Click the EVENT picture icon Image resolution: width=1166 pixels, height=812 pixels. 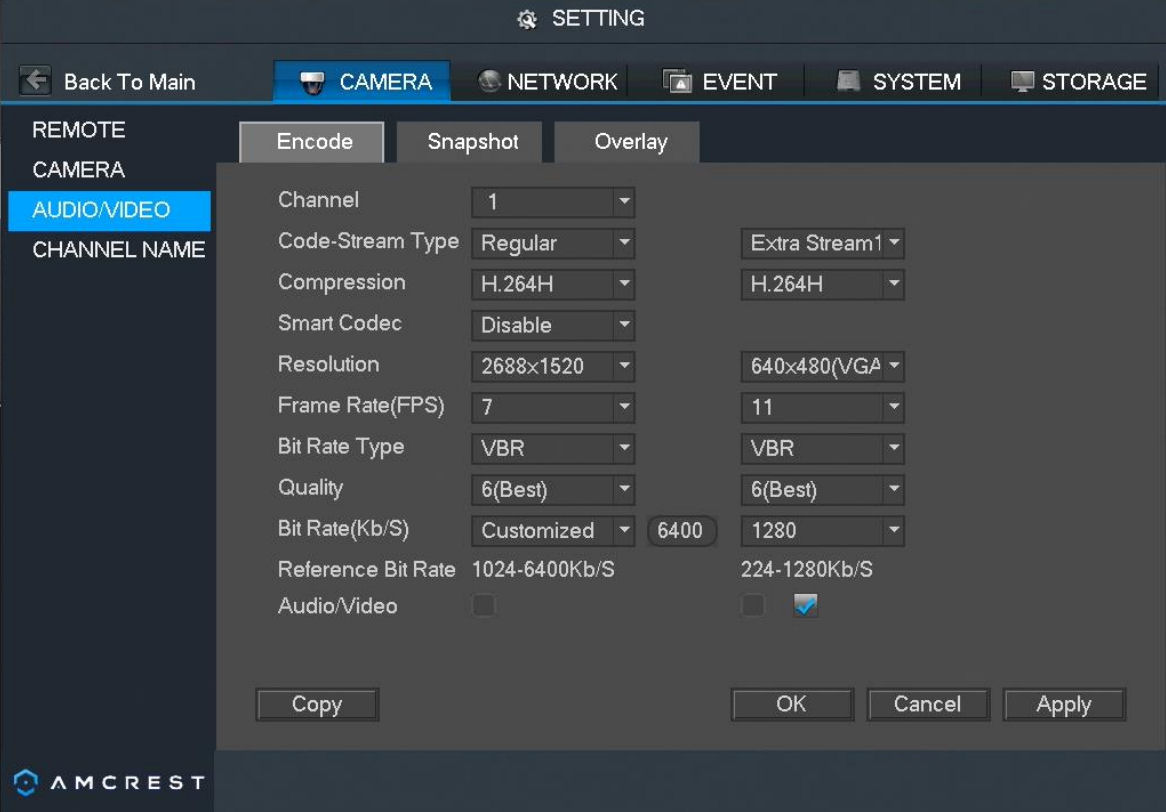pyautogui.click(x=677, y=81)
